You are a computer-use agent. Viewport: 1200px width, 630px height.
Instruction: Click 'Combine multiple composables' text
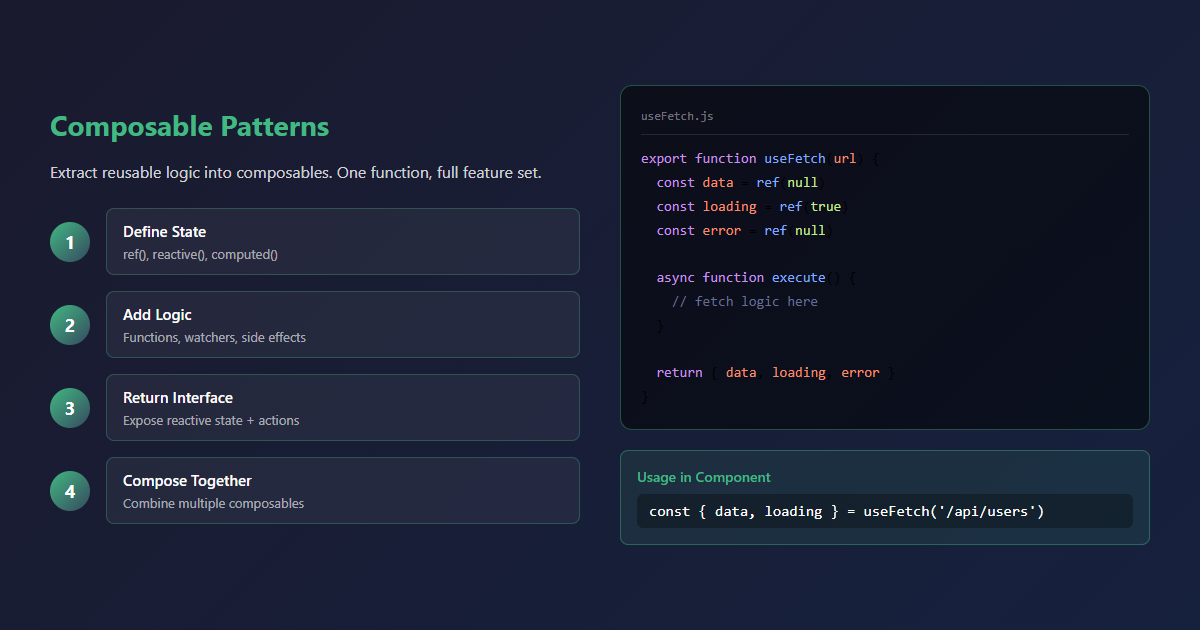point(213,503)
